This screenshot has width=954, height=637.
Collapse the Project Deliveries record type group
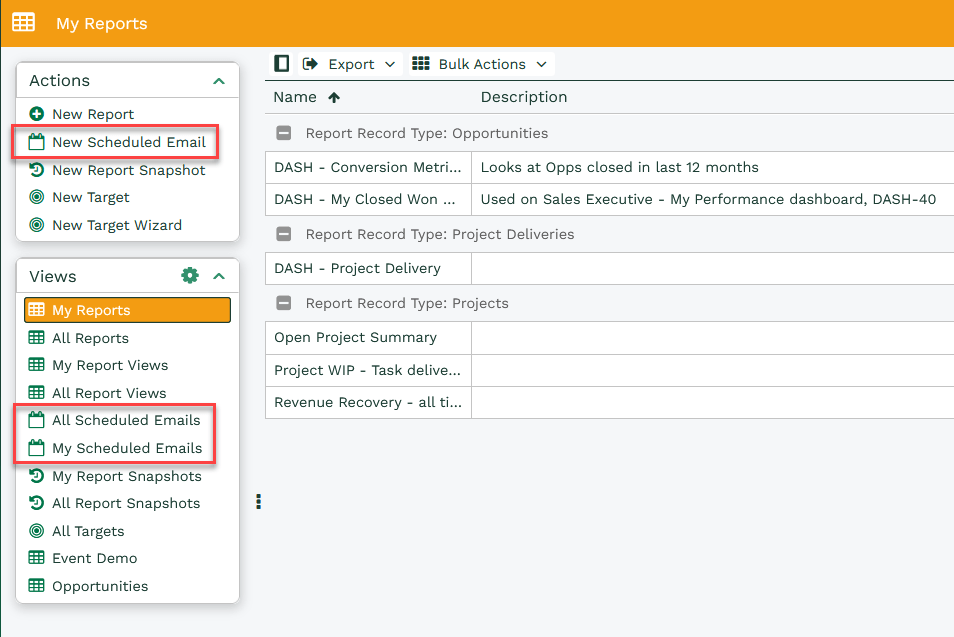point(284,234)
